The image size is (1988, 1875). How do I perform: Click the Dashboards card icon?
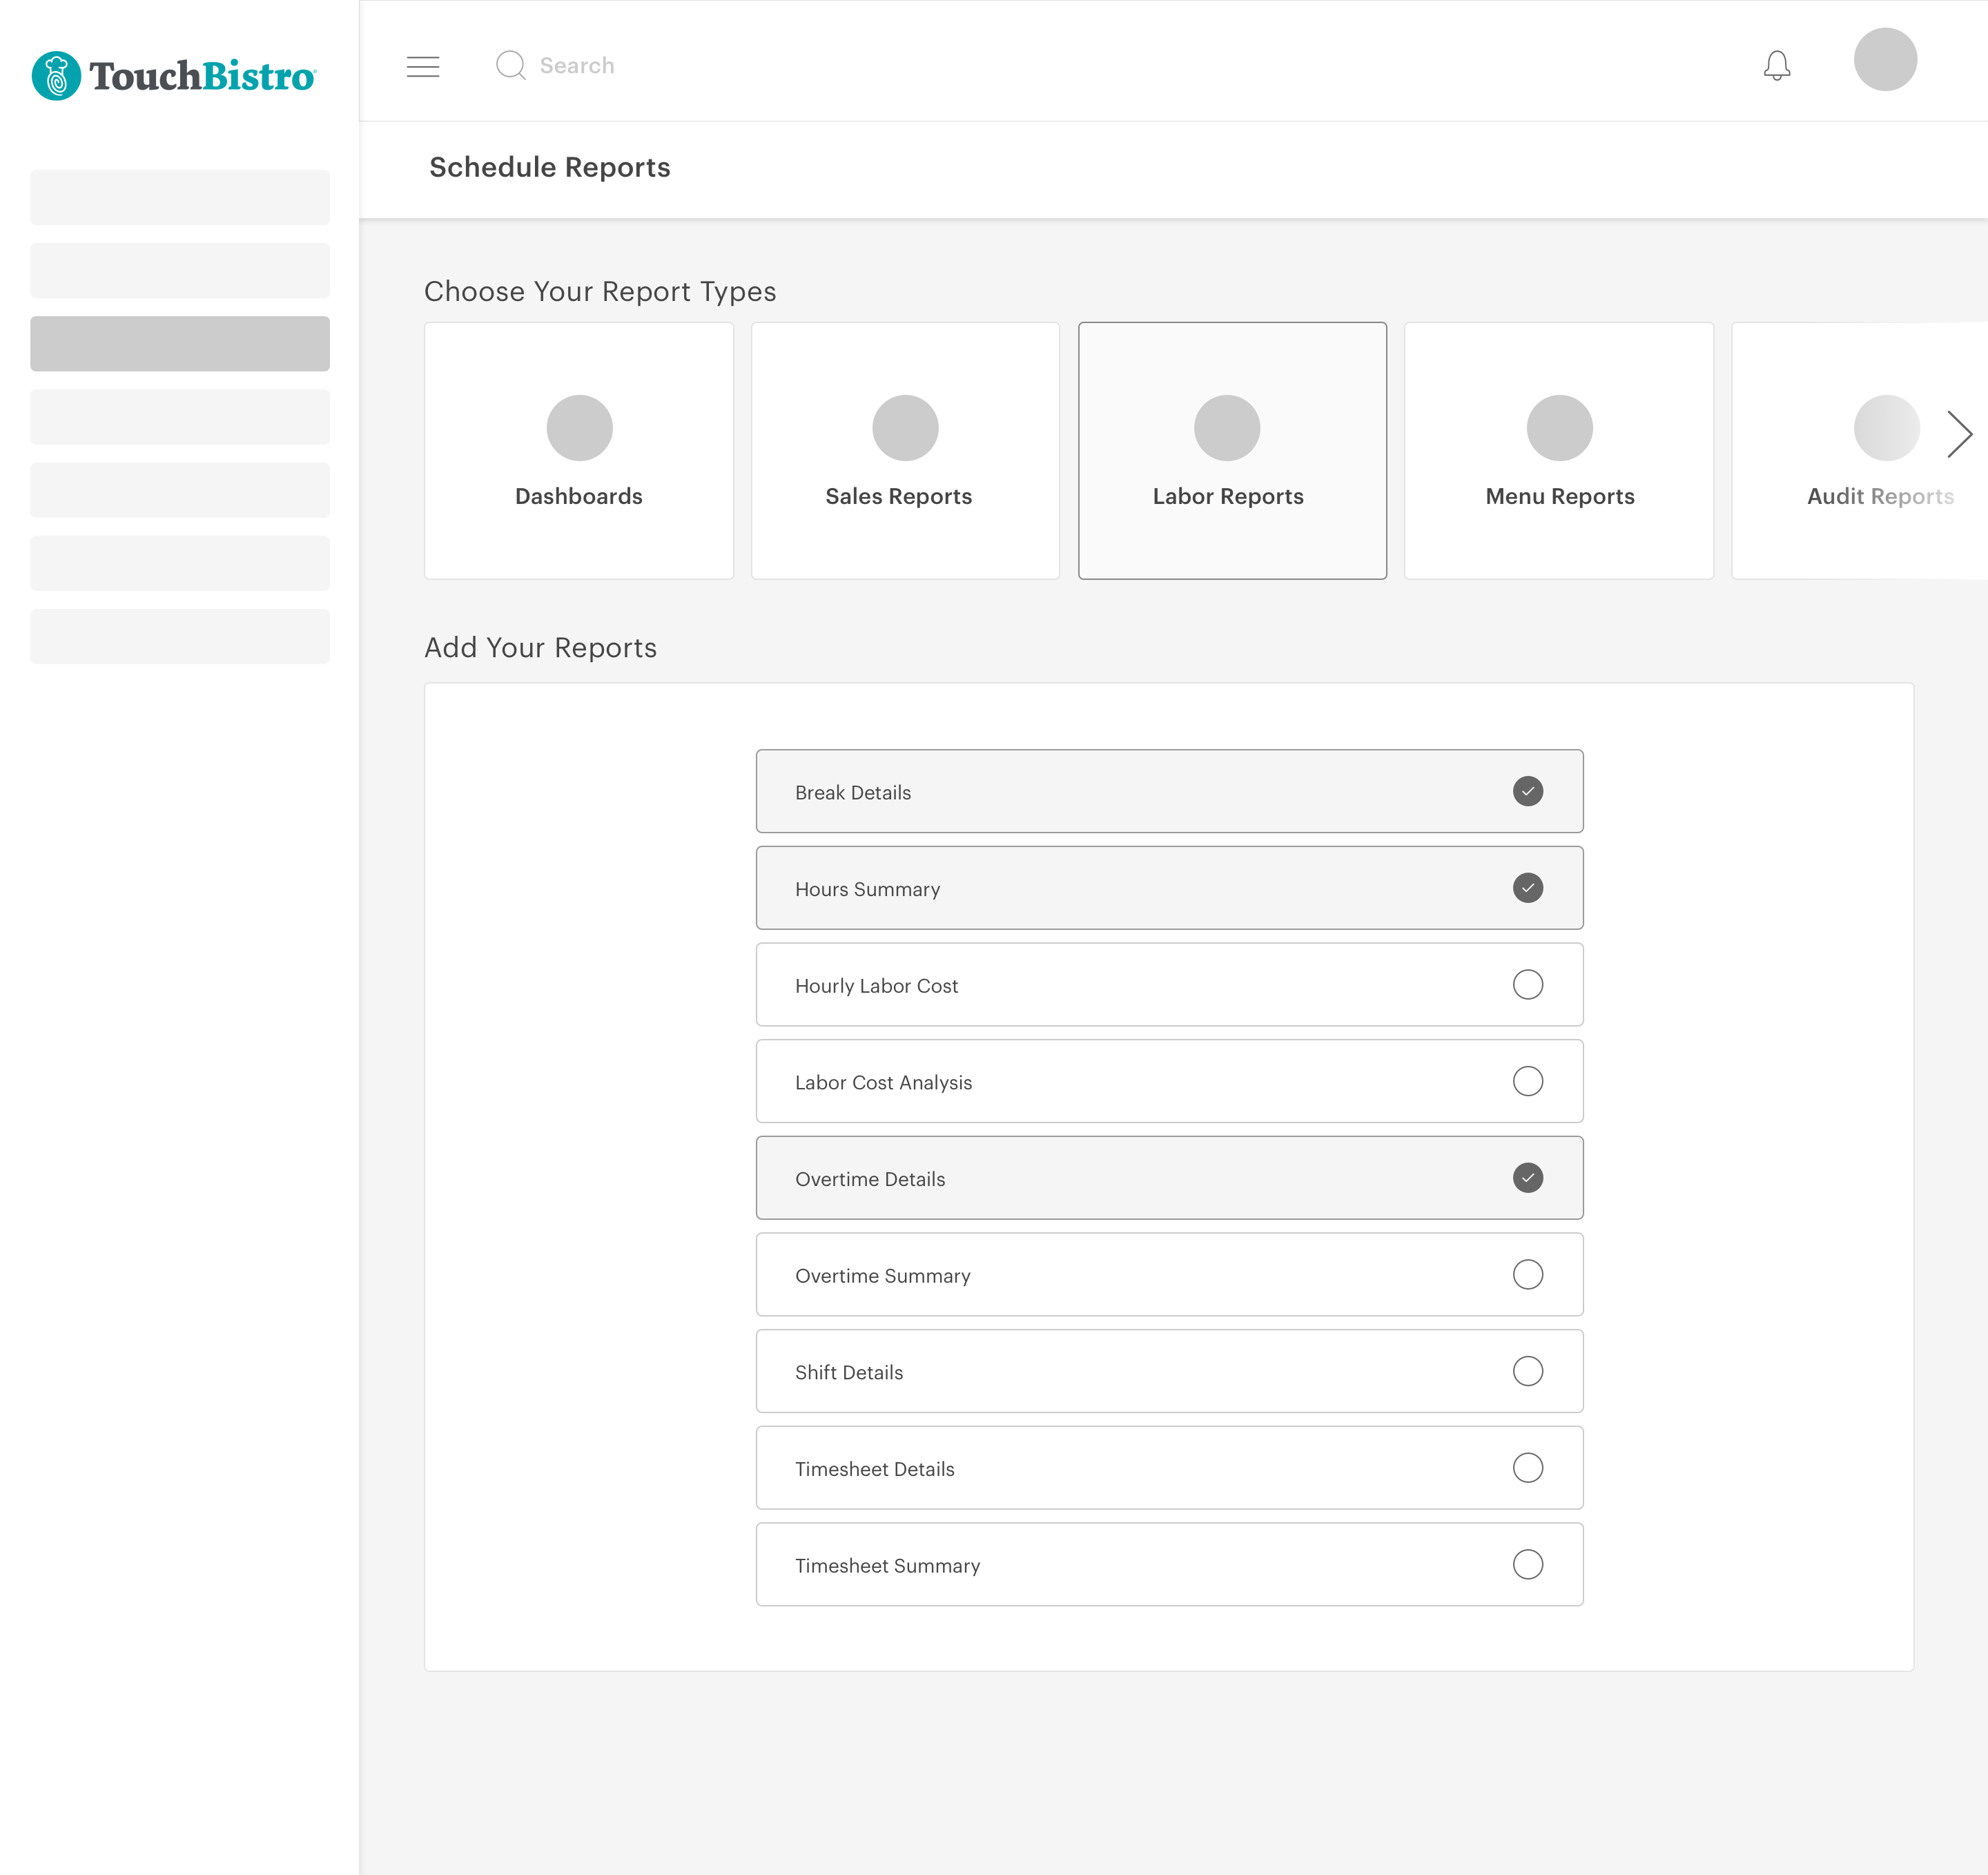point(579,428)
